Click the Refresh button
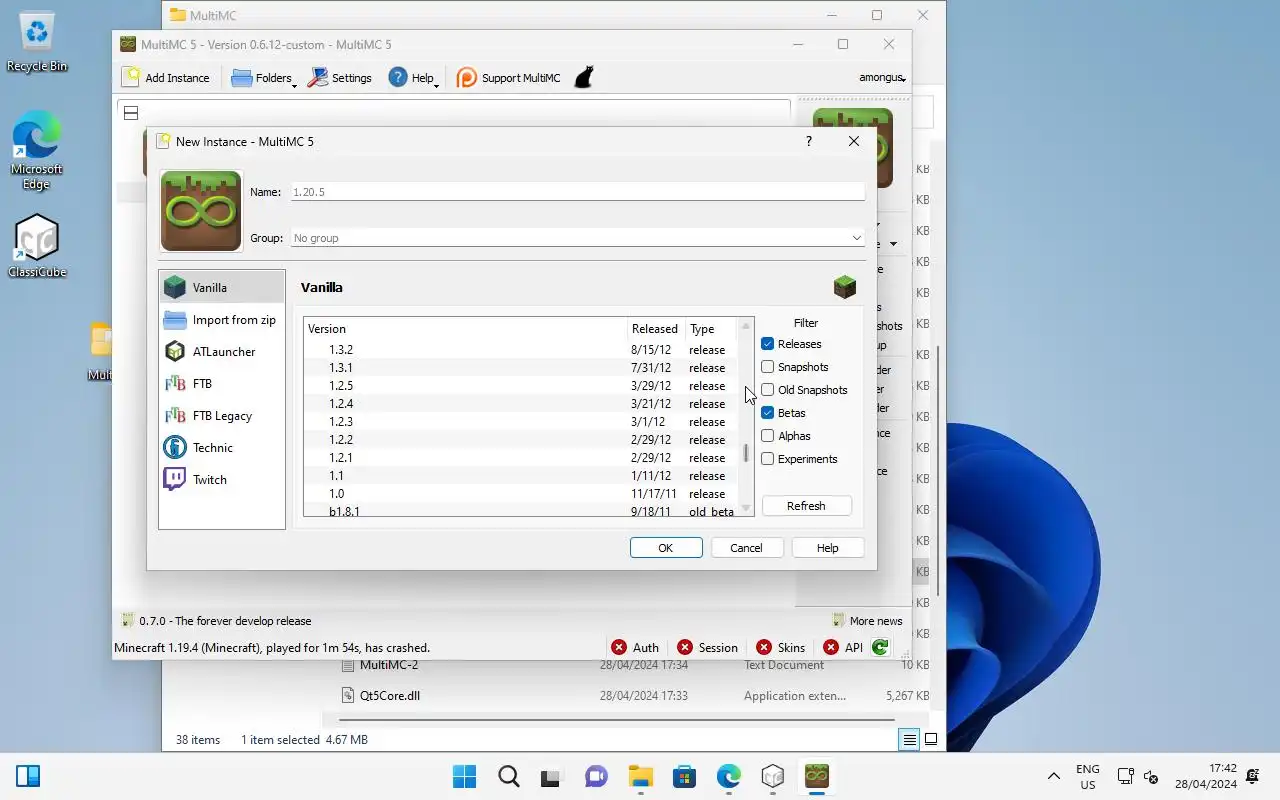 (x=806, y=506)
